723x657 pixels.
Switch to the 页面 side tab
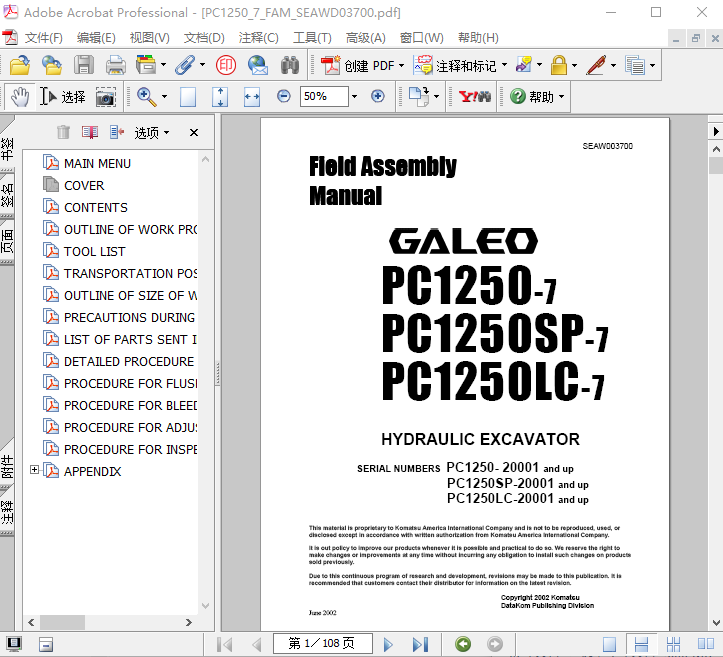tap(7, 241)
